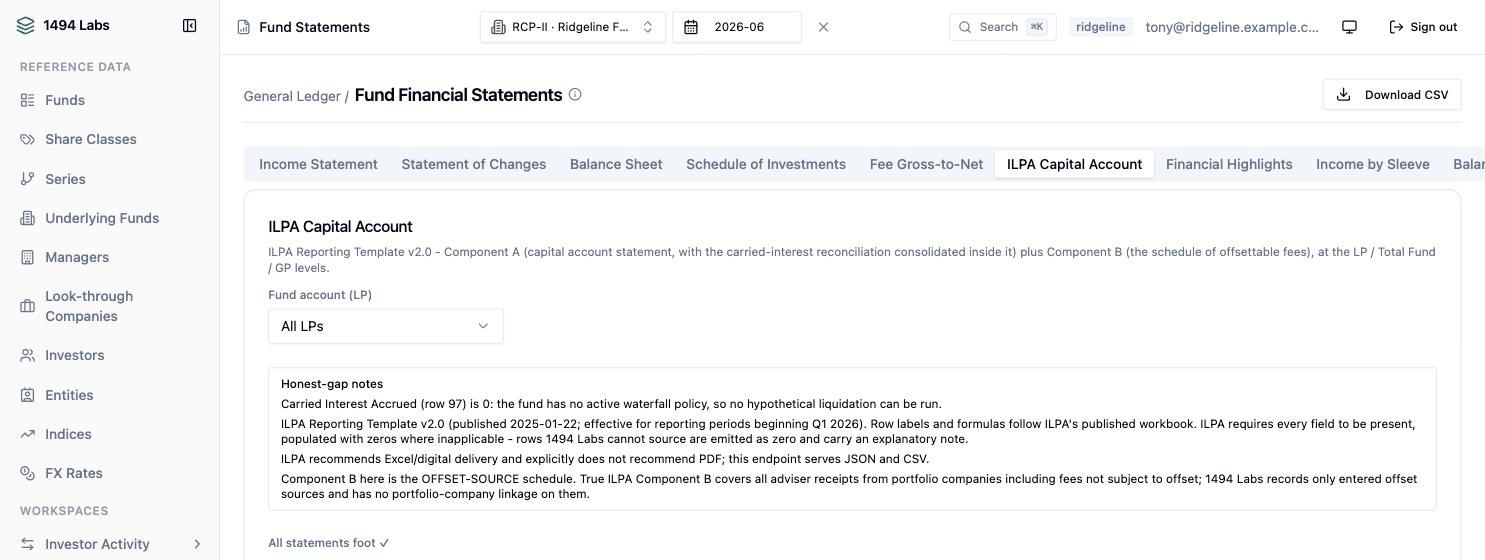
Task: Click the download icon in Download CSV
Action: [x=1344, y=94]
